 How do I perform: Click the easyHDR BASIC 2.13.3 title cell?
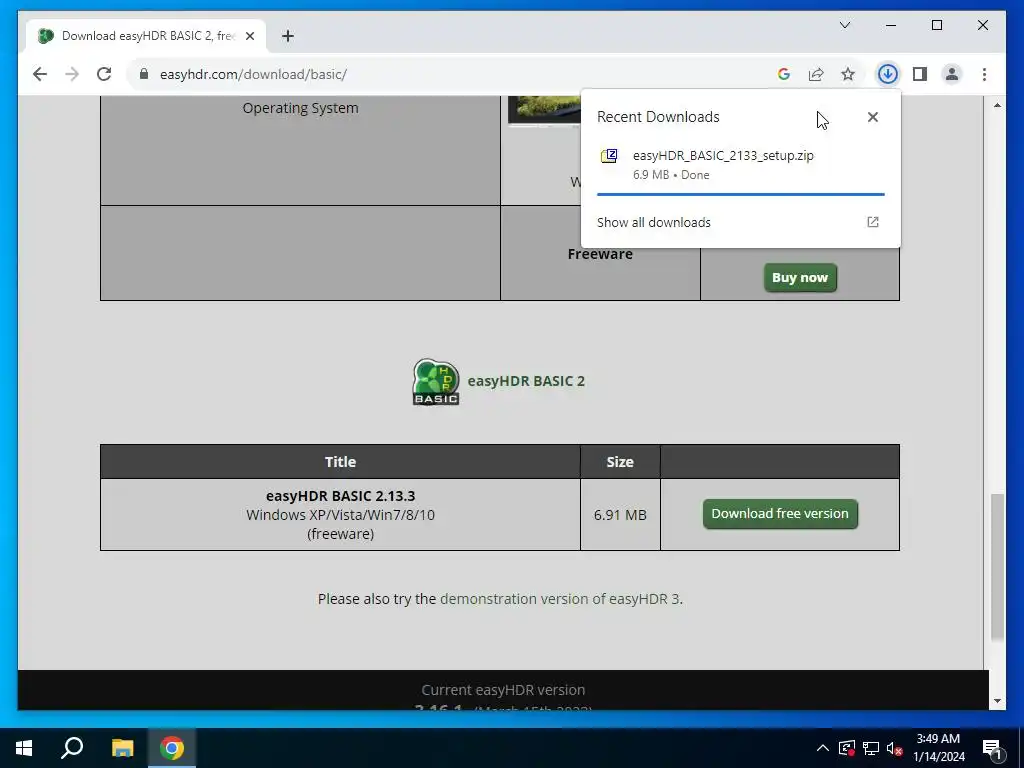pos(340,515)
